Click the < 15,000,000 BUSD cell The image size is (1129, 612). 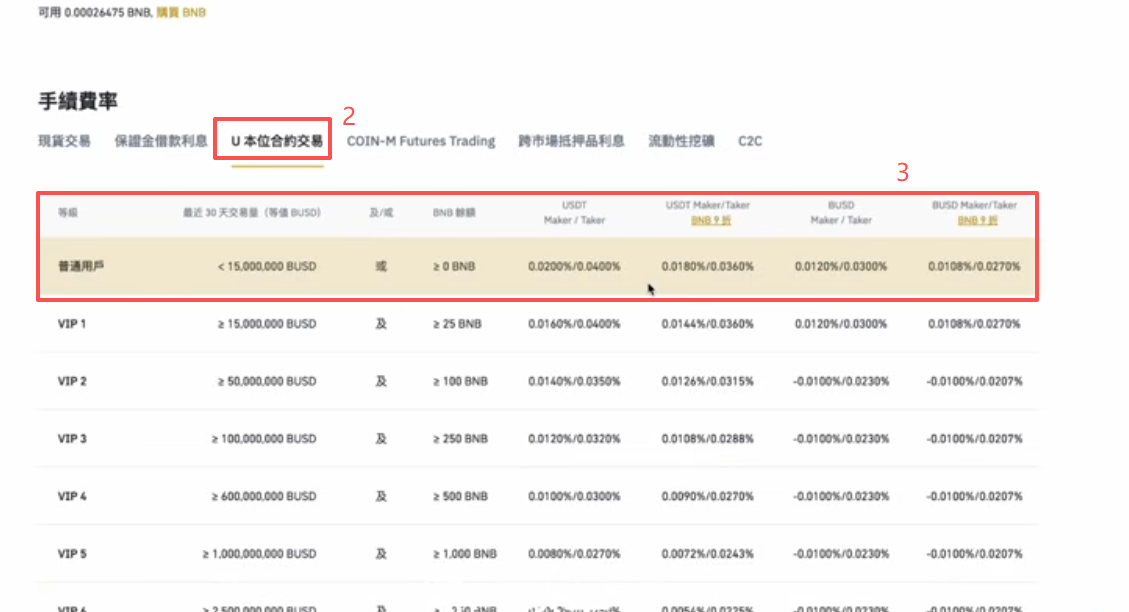point(267,266)
